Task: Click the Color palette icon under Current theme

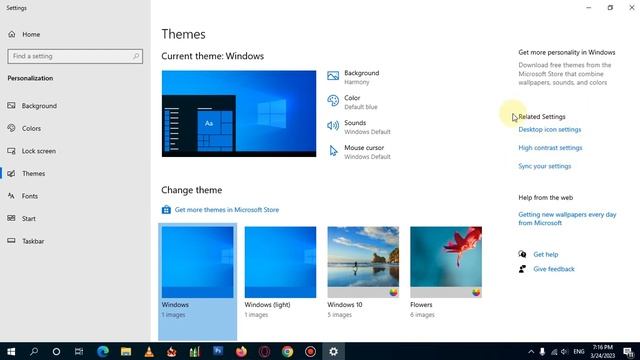Action: click(333, 100)
